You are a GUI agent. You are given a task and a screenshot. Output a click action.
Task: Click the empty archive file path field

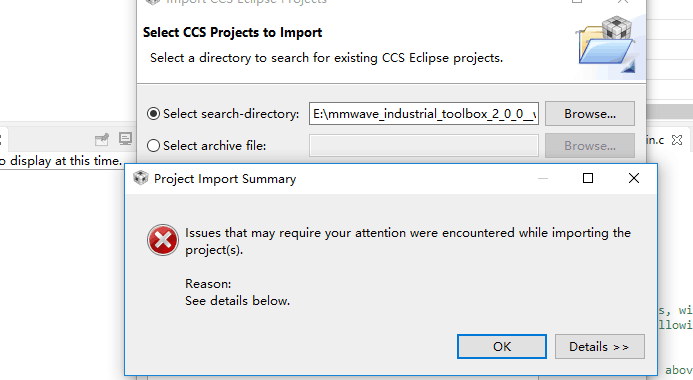[424, 145]
